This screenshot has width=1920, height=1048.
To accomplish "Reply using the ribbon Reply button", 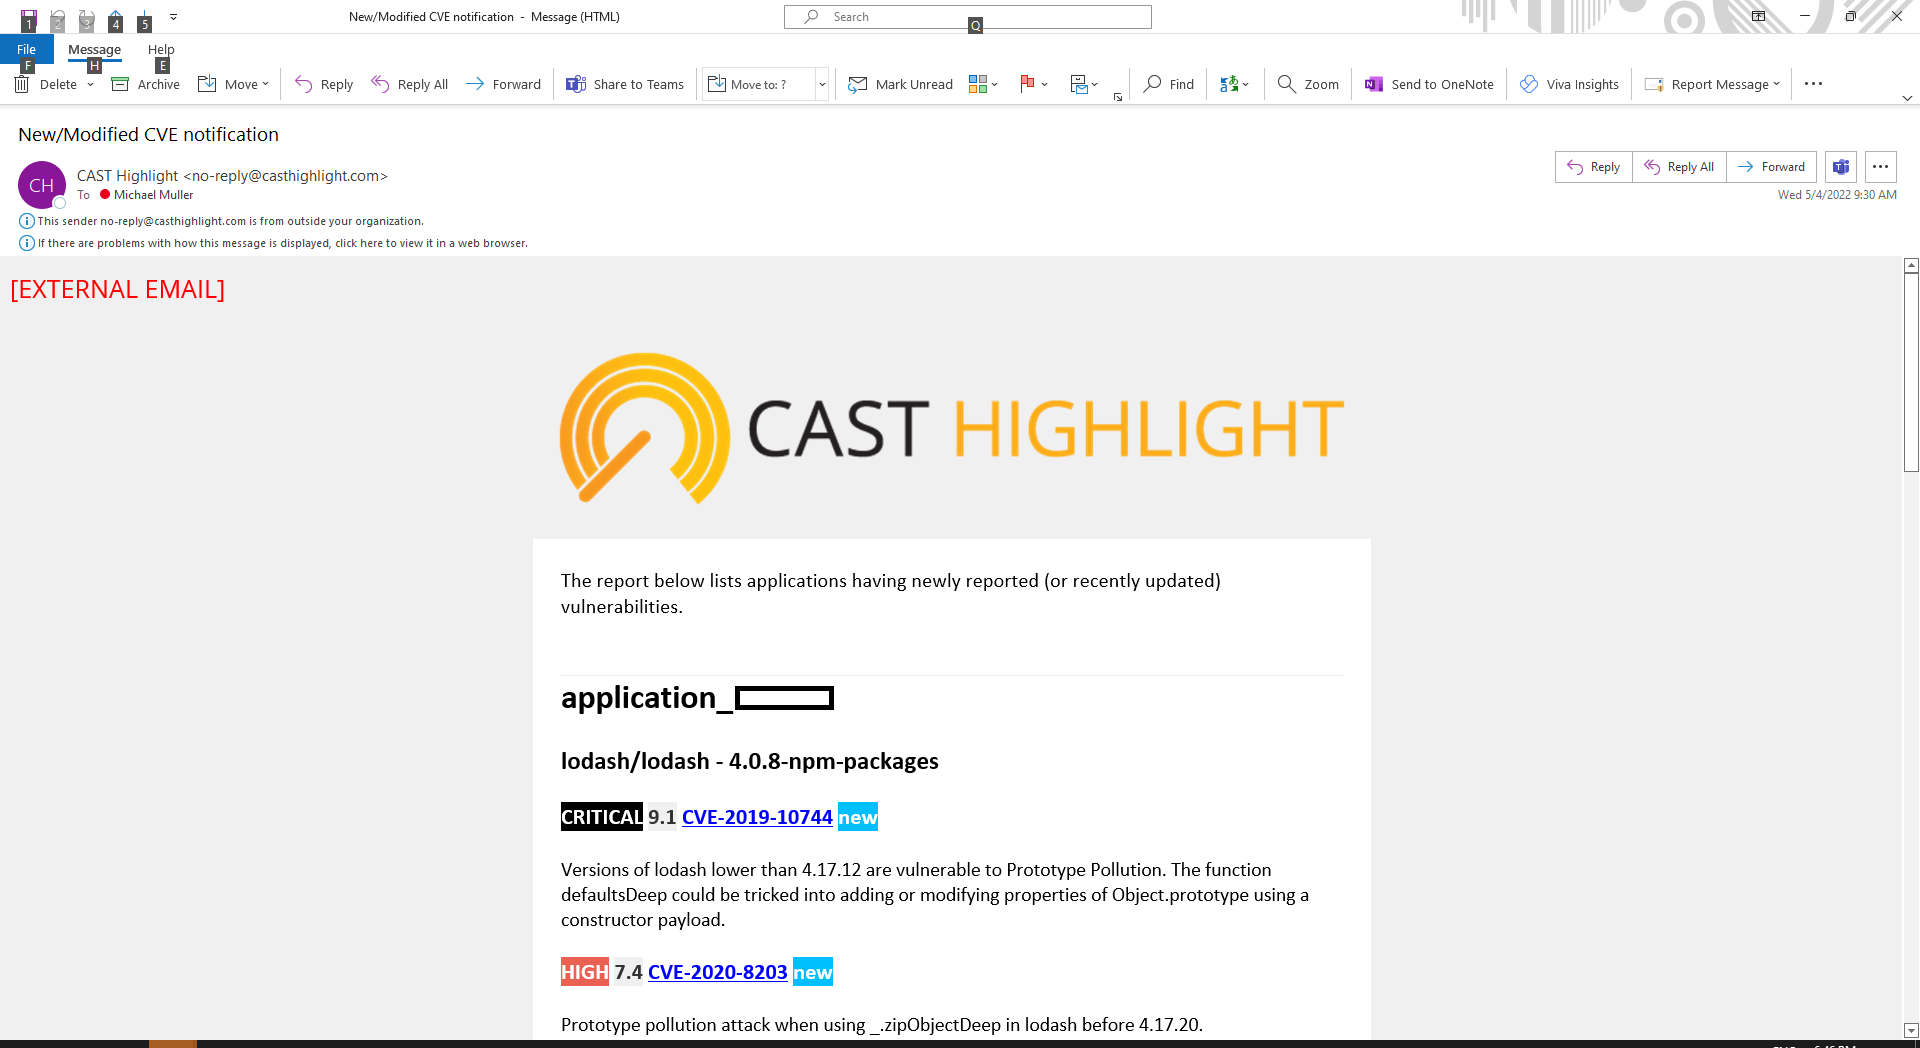I will 324,84.
